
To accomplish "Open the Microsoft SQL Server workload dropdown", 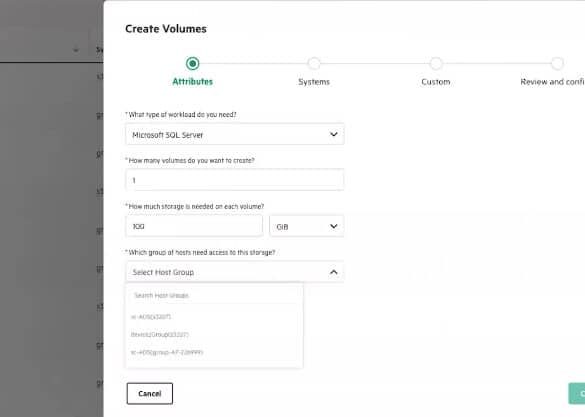I will (235, 135).
